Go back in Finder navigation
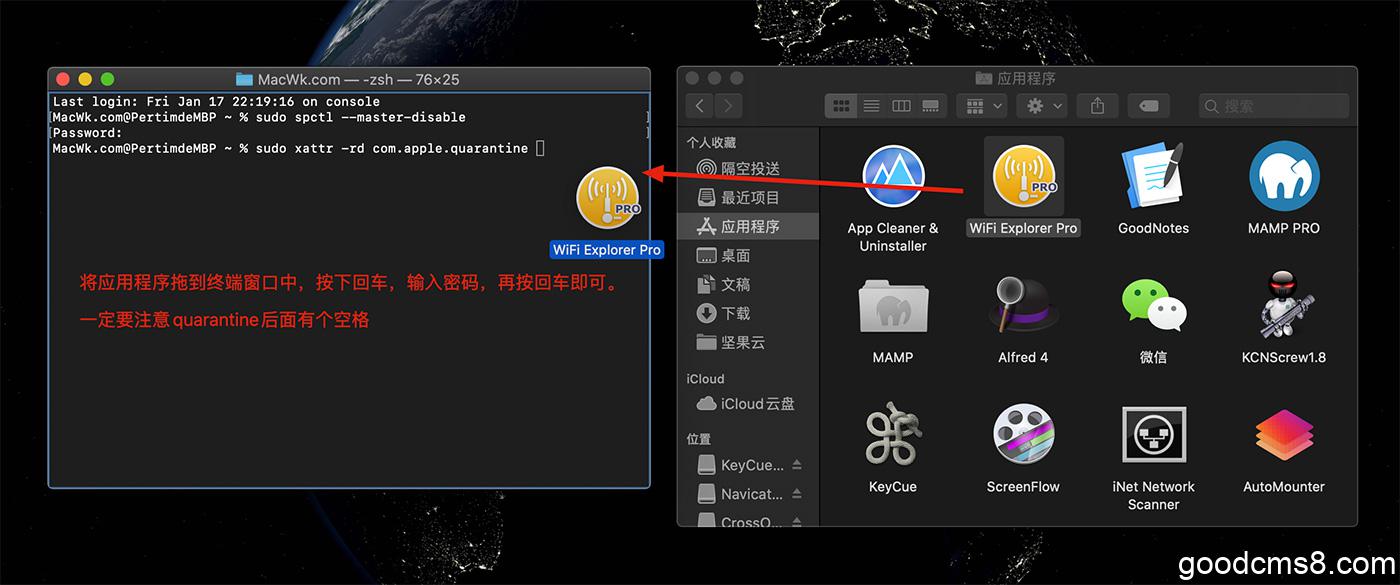 click(x=699, y=105)
